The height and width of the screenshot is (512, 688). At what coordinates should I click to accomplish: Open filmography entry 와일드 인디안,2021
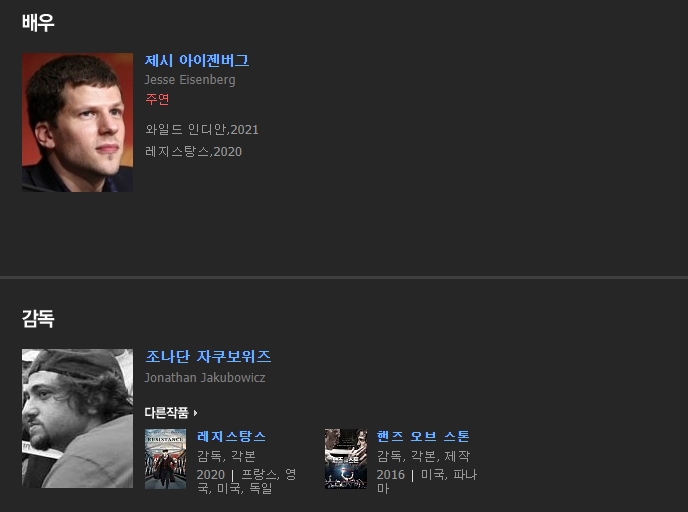(x=202, y=129)
